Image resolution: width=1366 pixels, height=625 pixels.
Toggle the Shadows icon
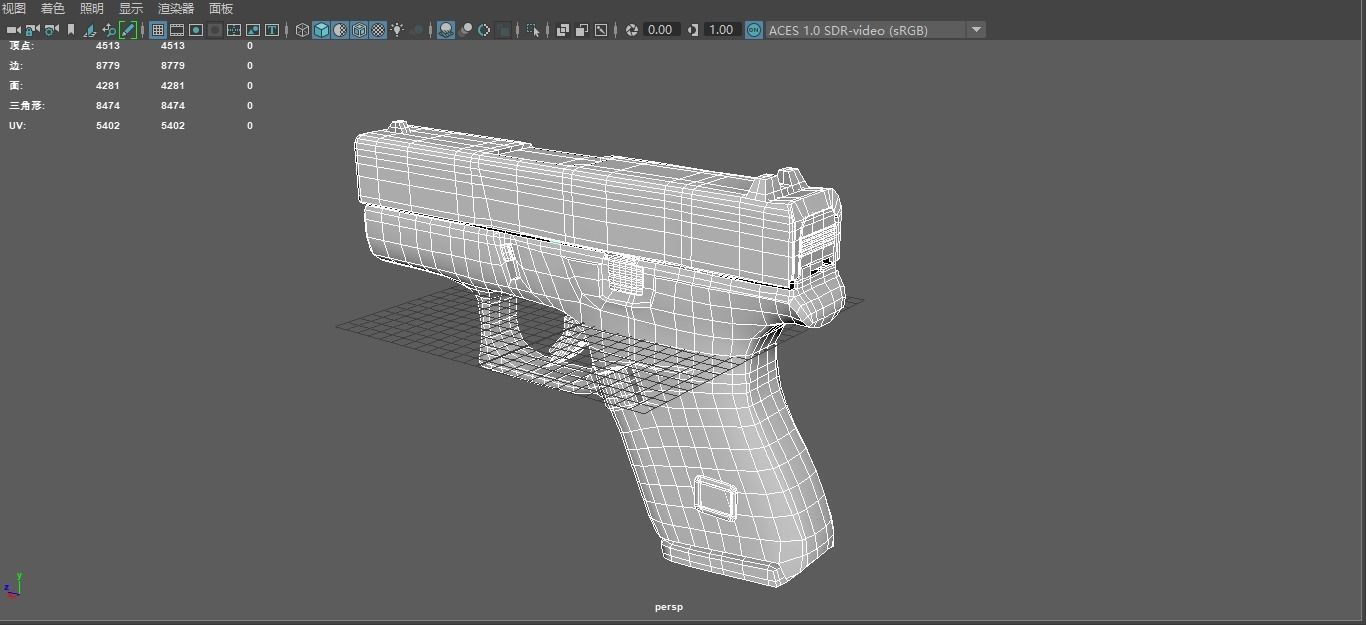(x=418, y=30)
